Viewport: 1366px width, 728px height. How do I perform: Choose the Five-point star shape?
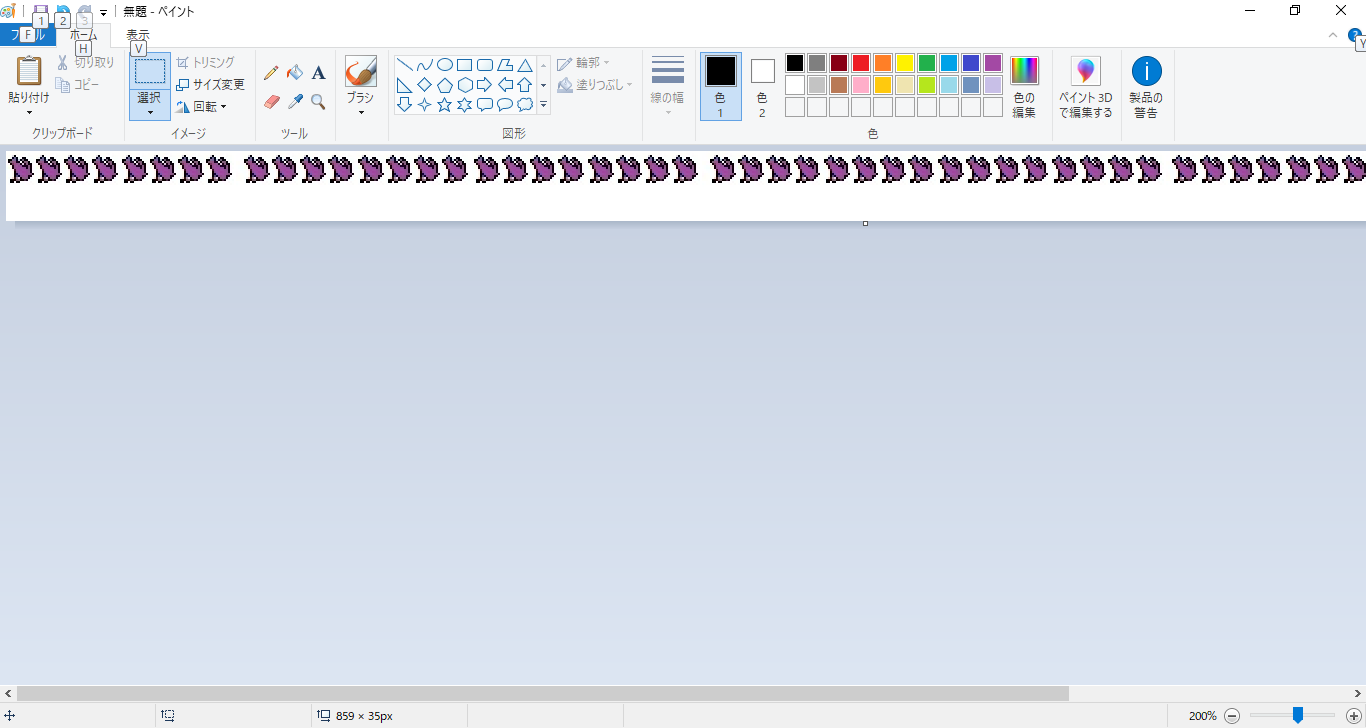445,104
